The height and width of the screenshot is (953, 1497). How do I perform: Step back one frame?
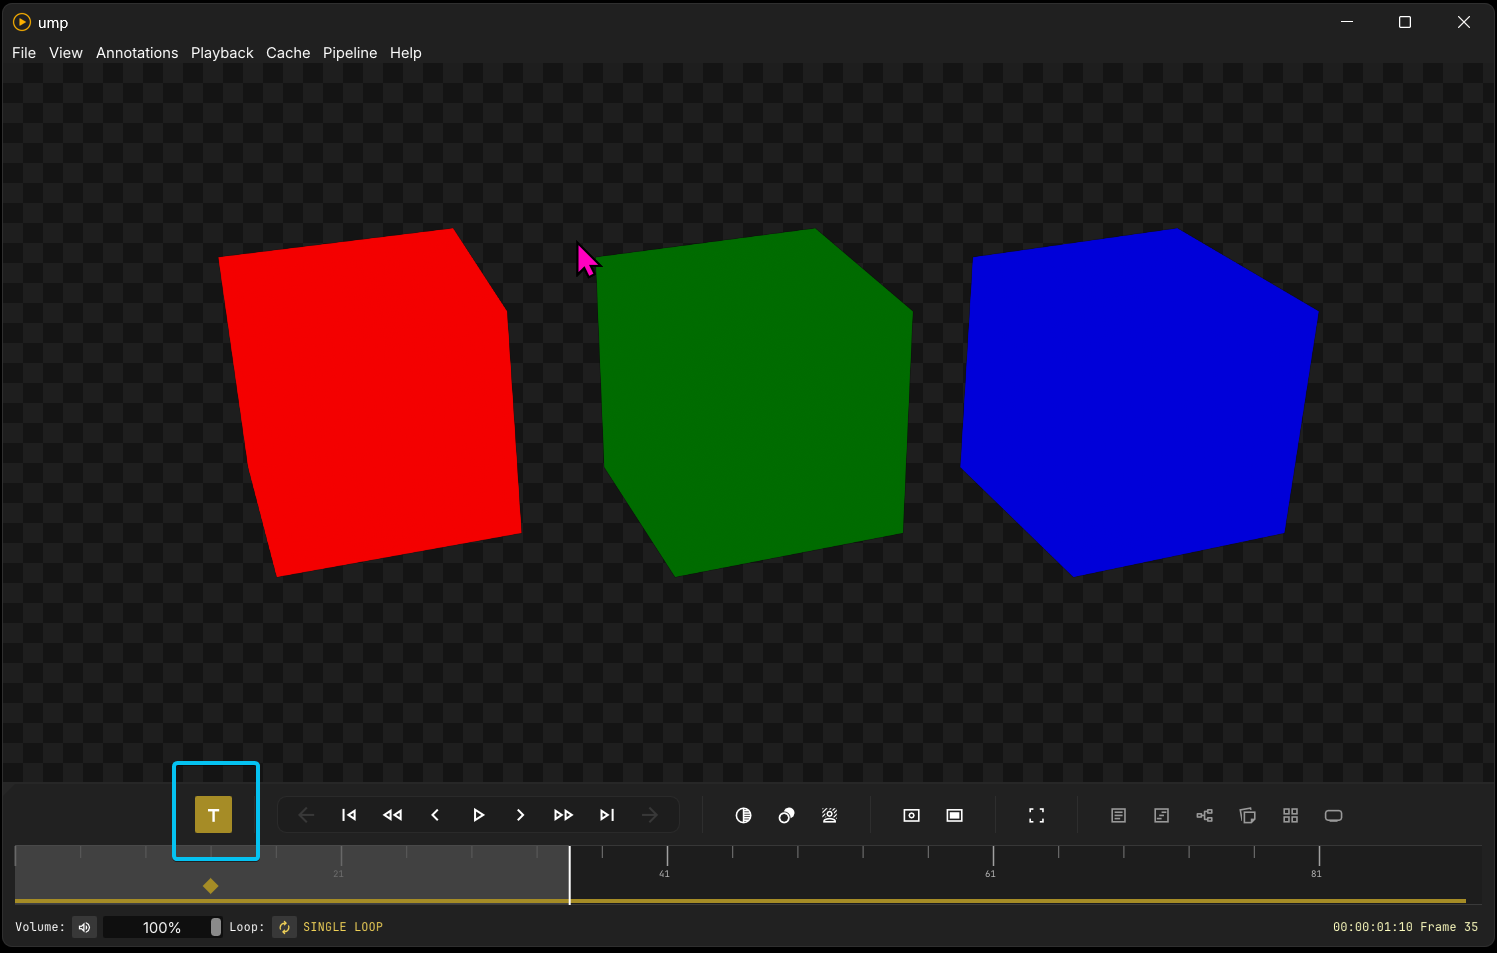click(435, 815)
